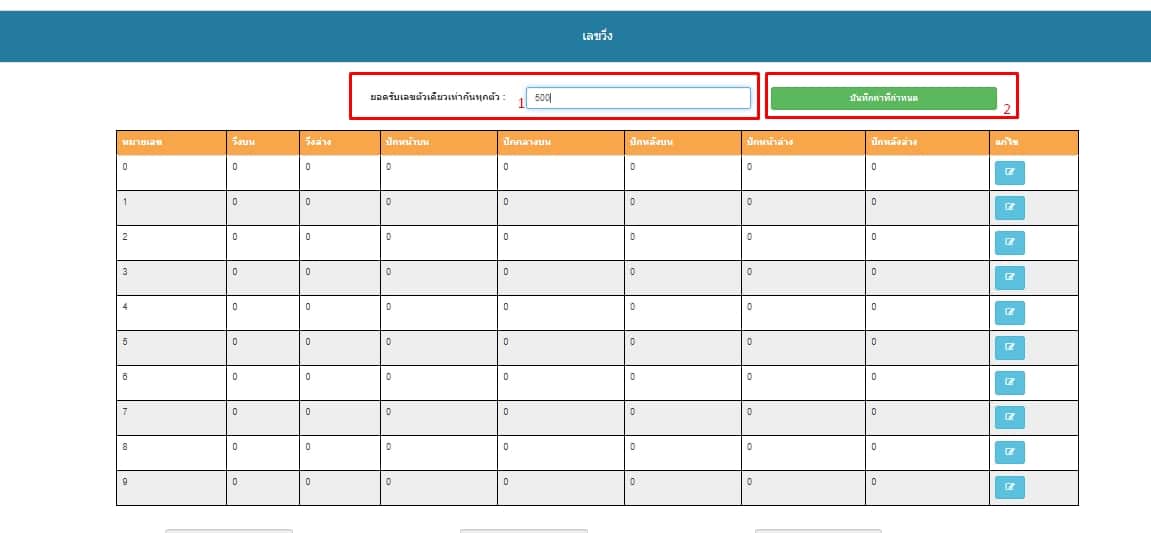Click the edit icon for number 0
Image resolution: width=1151 pixels, height=533 pixels.
(1009, 173)
